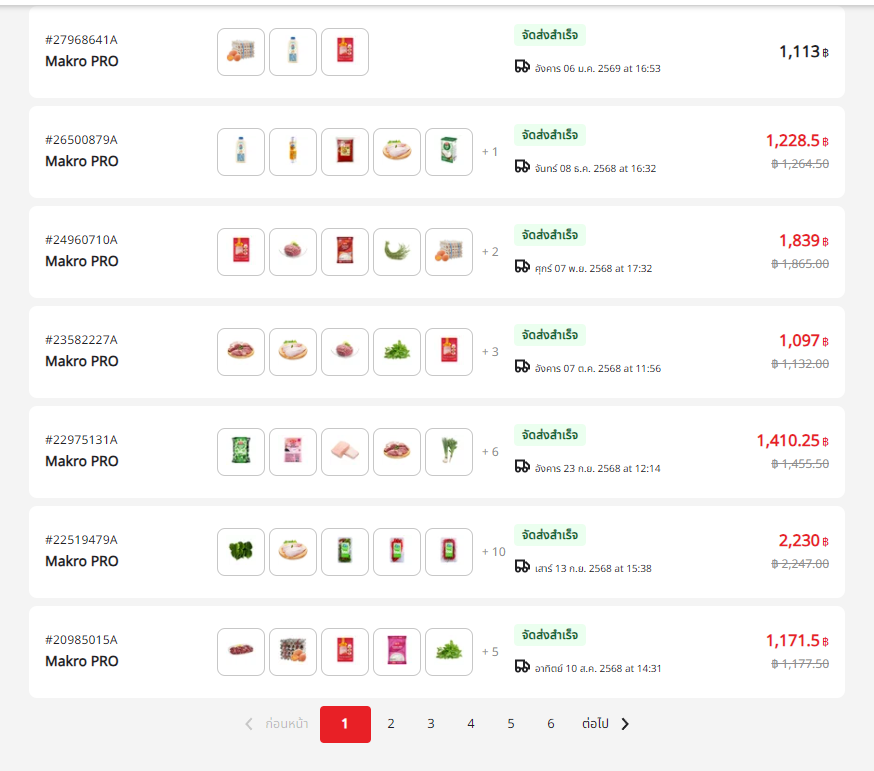Viewport: 874px width, 771px height.
Task: Click Makro PRO label under order #20985015A
Action: click(x=81, y=661)
